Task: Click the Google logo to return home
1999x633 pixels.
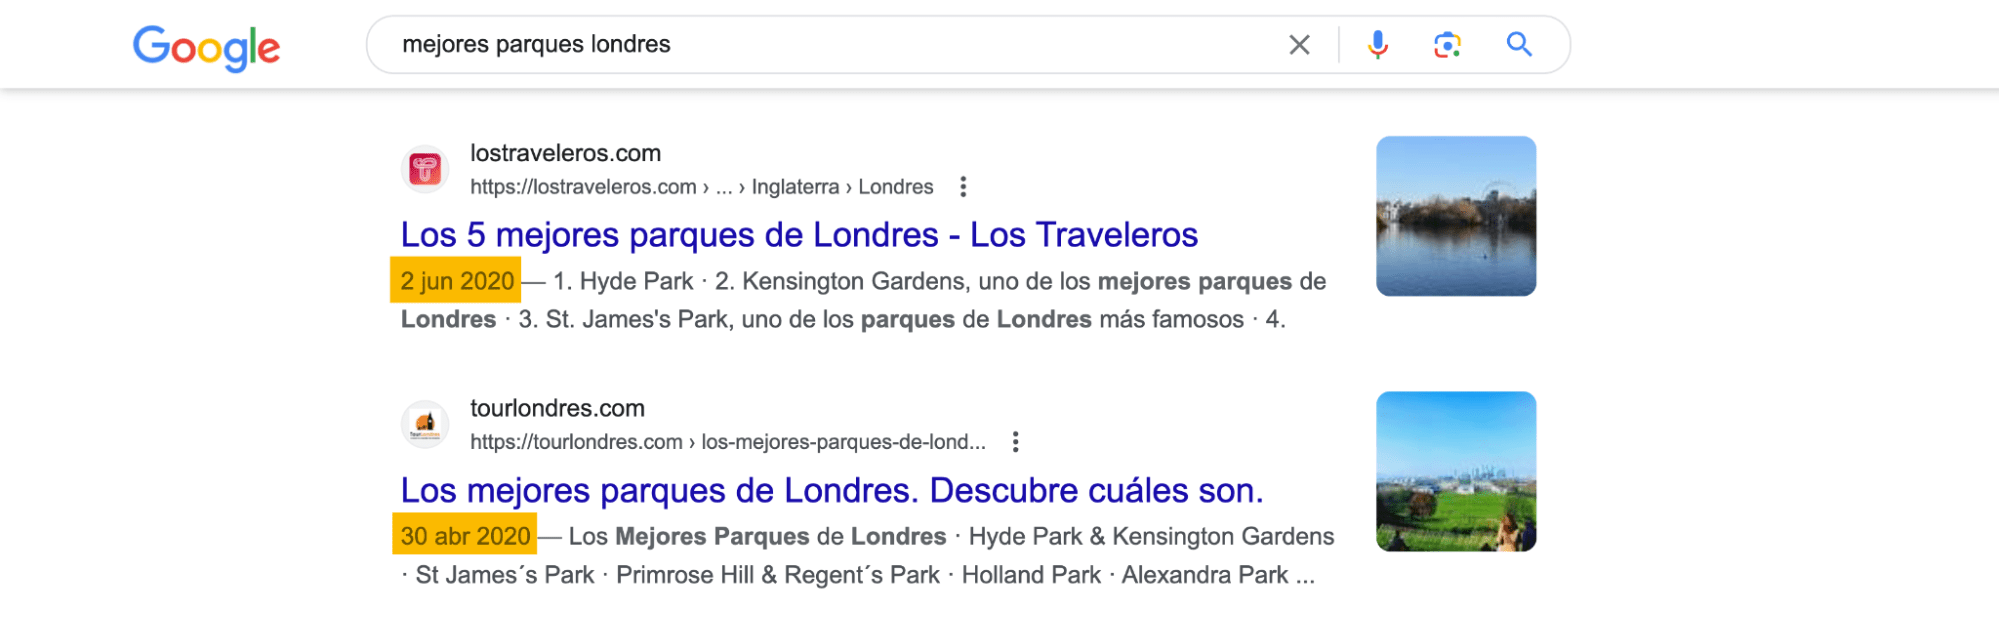Action: (x=206, y=44)
